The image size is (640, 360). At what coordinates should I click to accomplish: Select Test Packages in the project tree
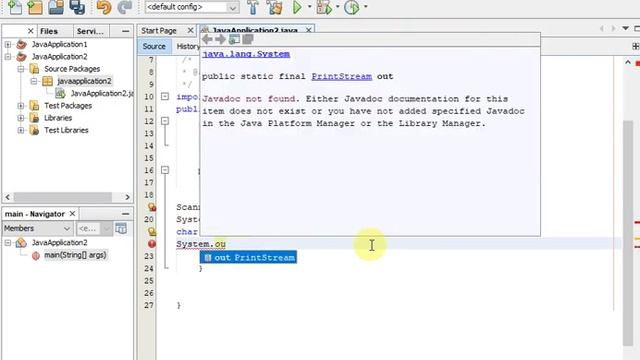click(68, 106)
